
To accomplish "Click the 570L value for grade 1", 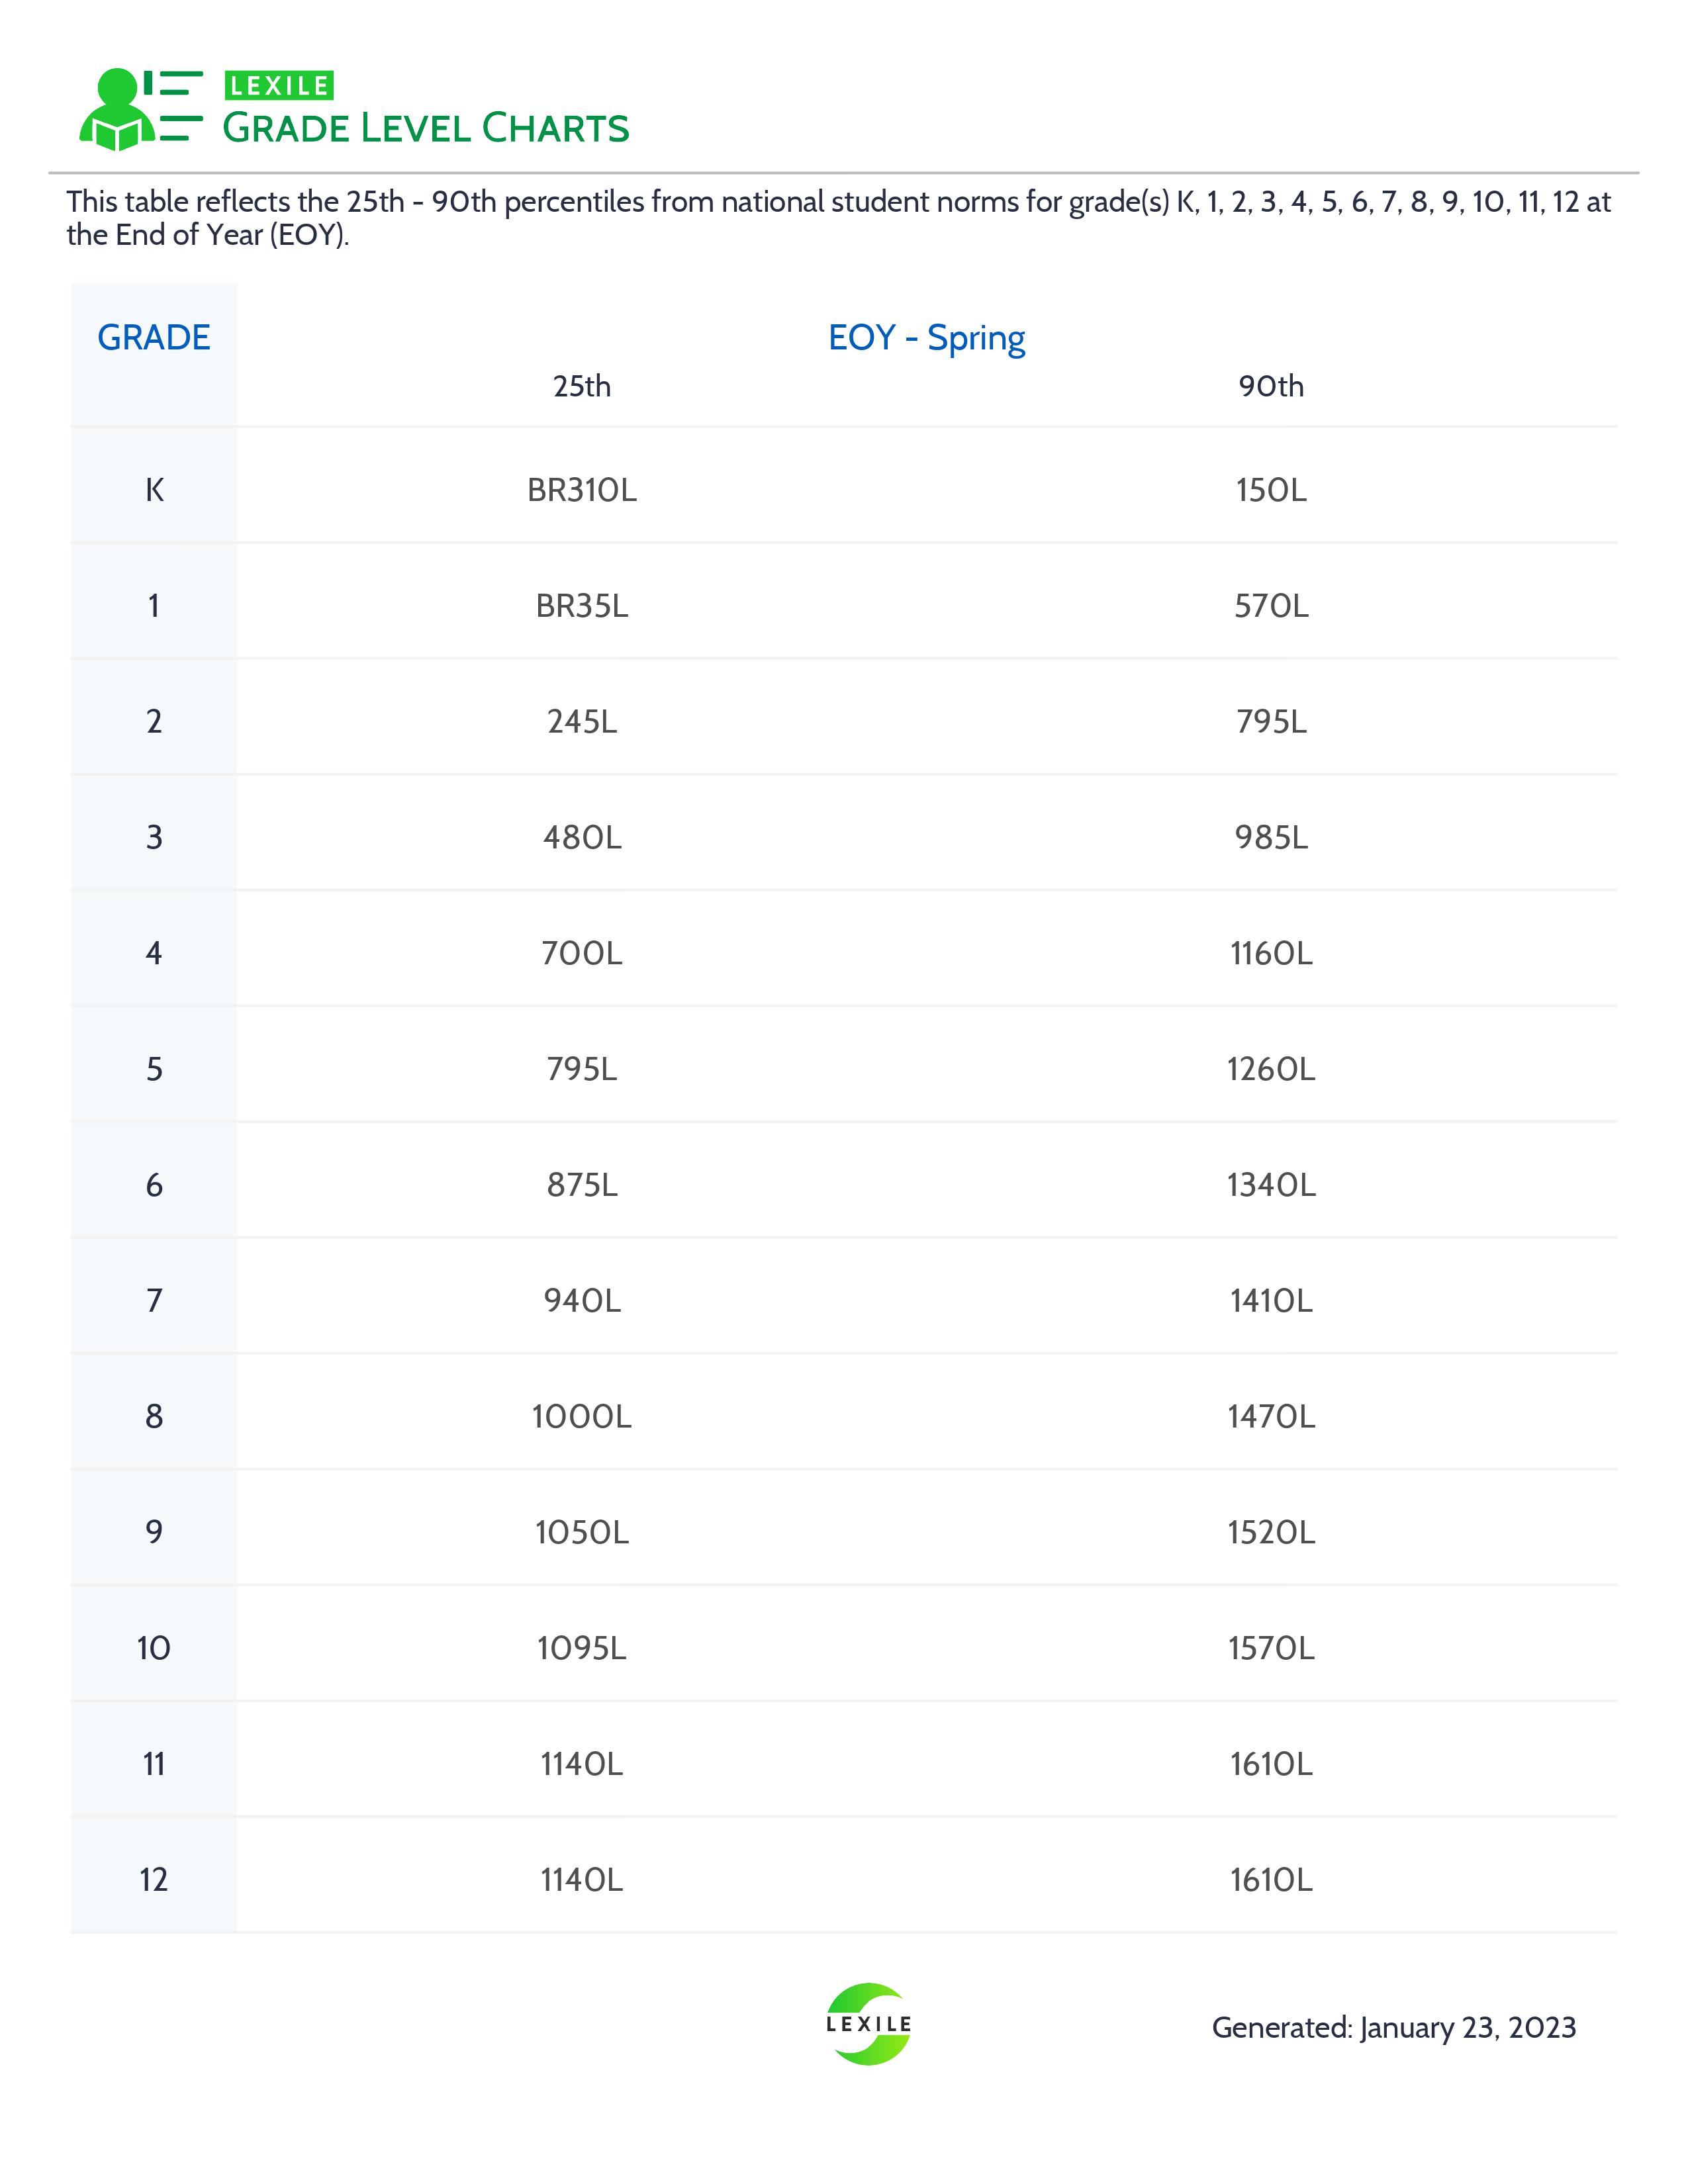I will [1271, 606].
